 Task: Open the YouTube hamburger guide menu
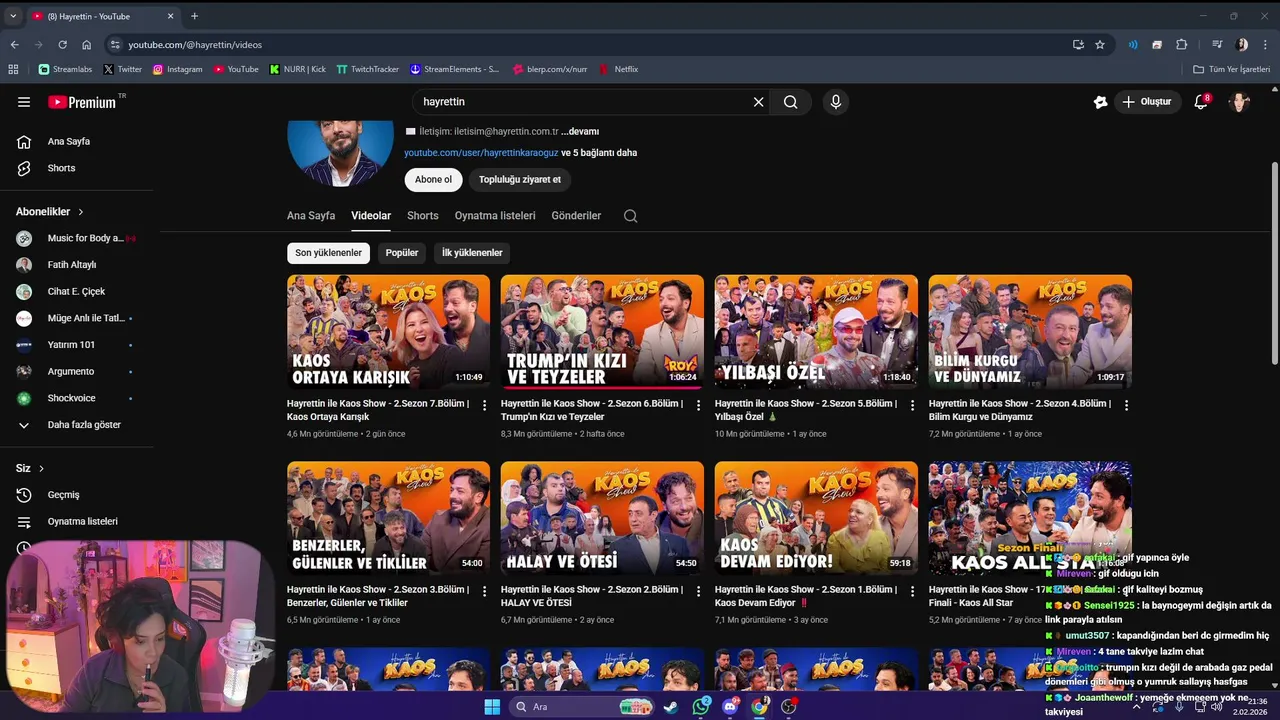24,102
